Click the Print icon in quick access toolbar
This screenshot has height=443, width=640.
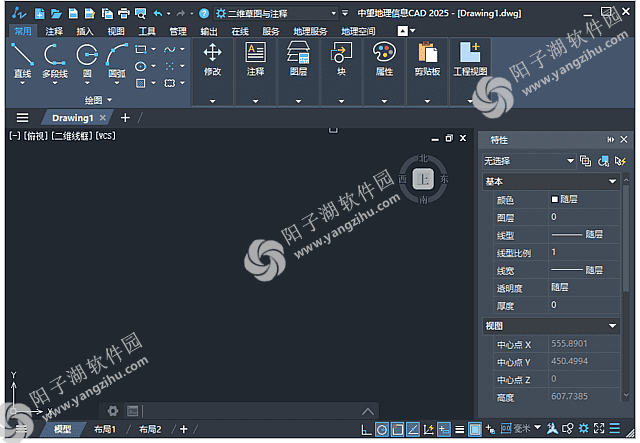pos(124,13)
